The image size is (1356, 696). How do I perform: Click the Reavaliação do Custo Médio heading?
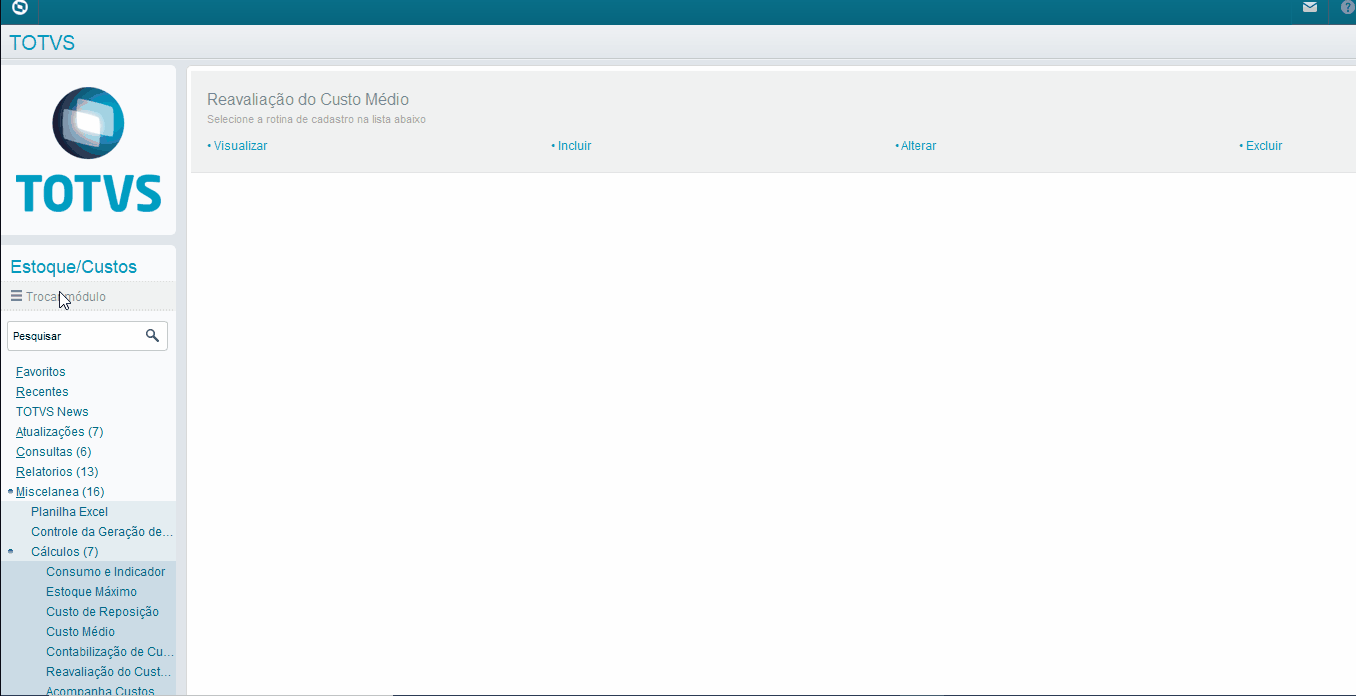coord(308,100)
